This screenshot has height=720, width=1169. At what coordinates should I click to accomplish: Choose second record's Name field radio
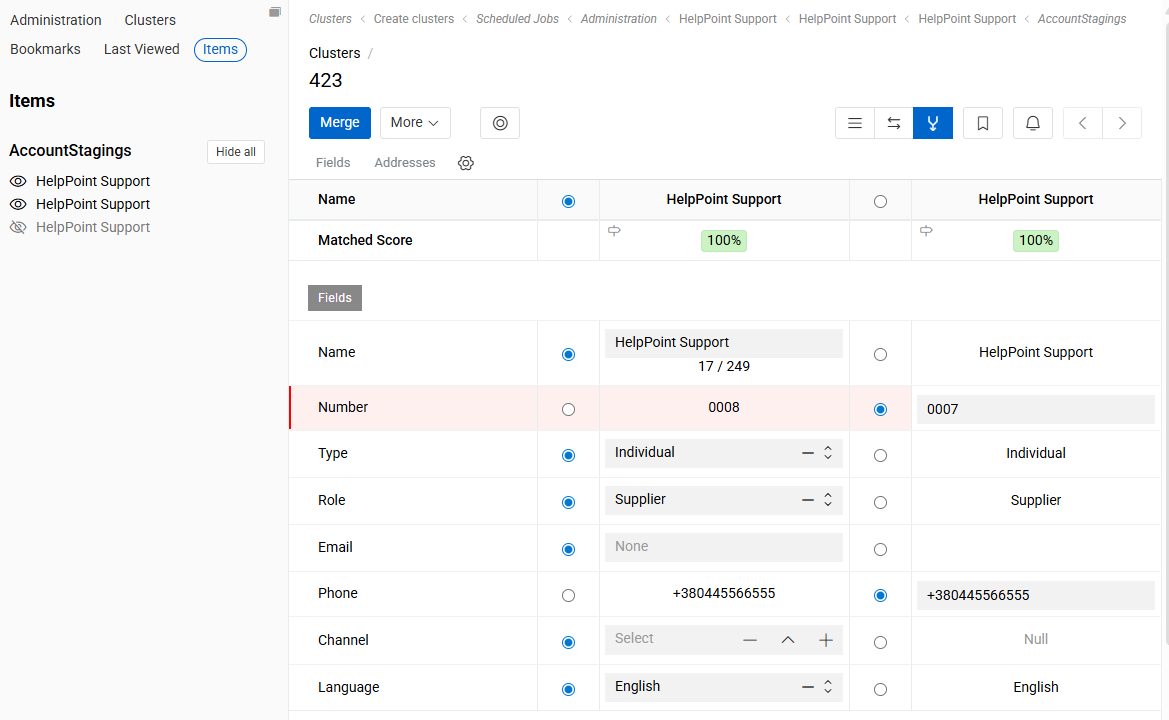click(x=880, y=355)
